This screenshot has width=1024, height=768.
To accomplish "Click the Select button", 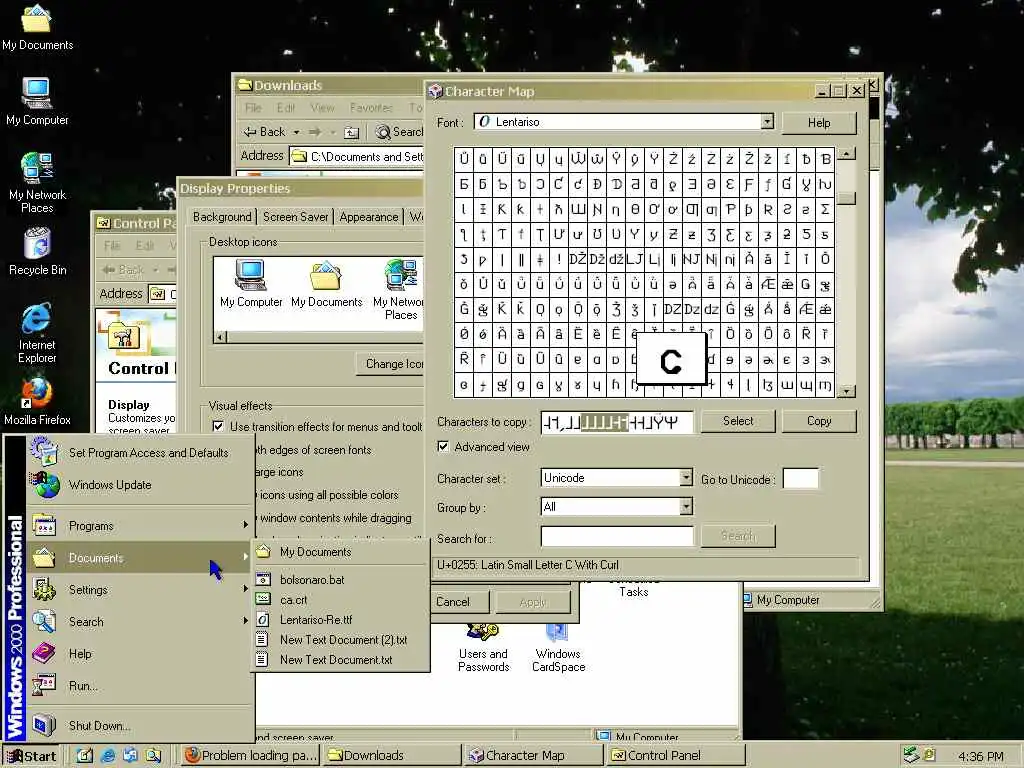I will pyautogui.click(x=738, y=421).
